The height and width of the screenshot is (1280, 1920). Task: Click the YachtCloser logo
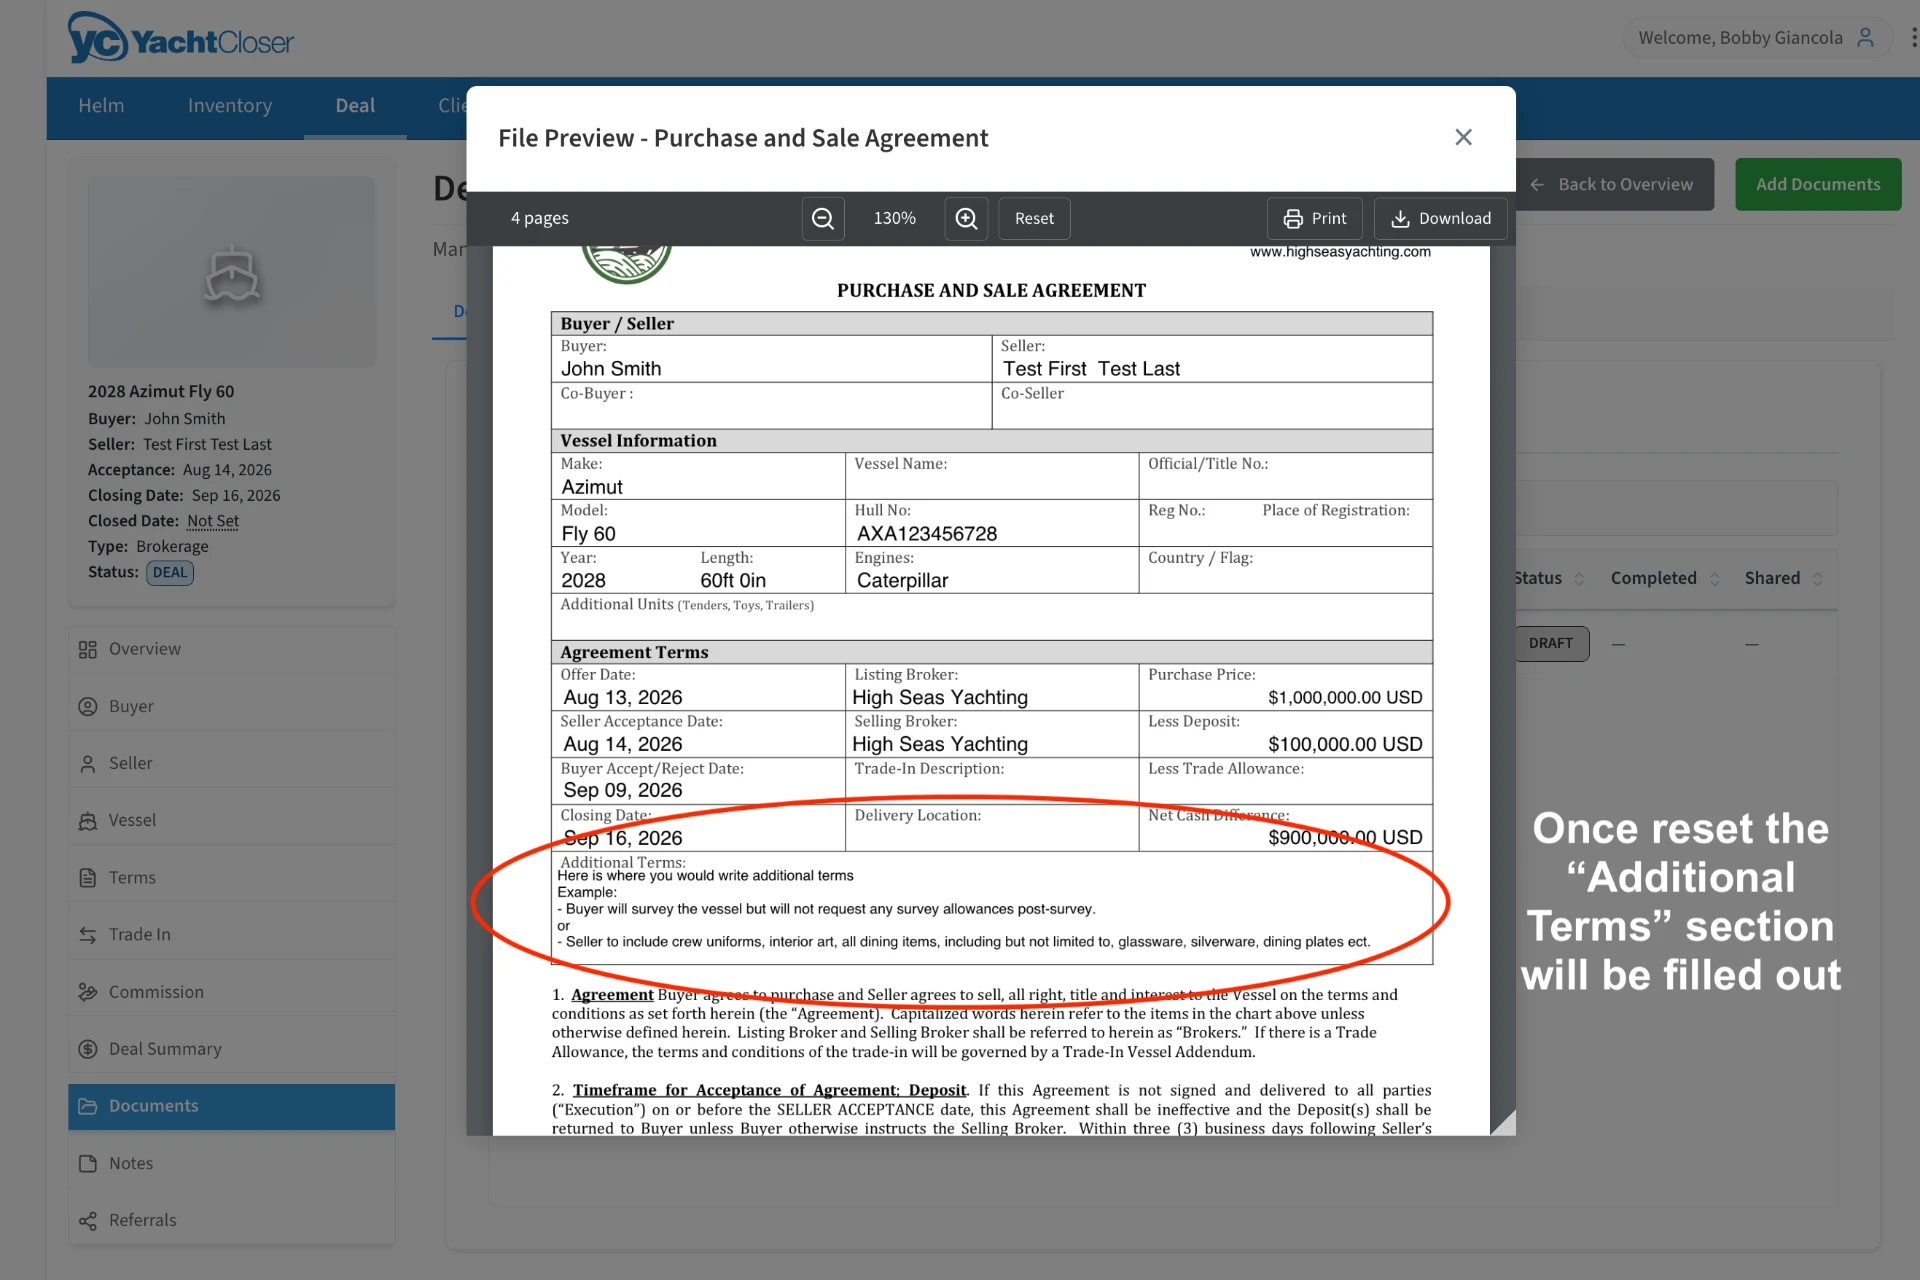pyautogui.click(x=181, y=38)
